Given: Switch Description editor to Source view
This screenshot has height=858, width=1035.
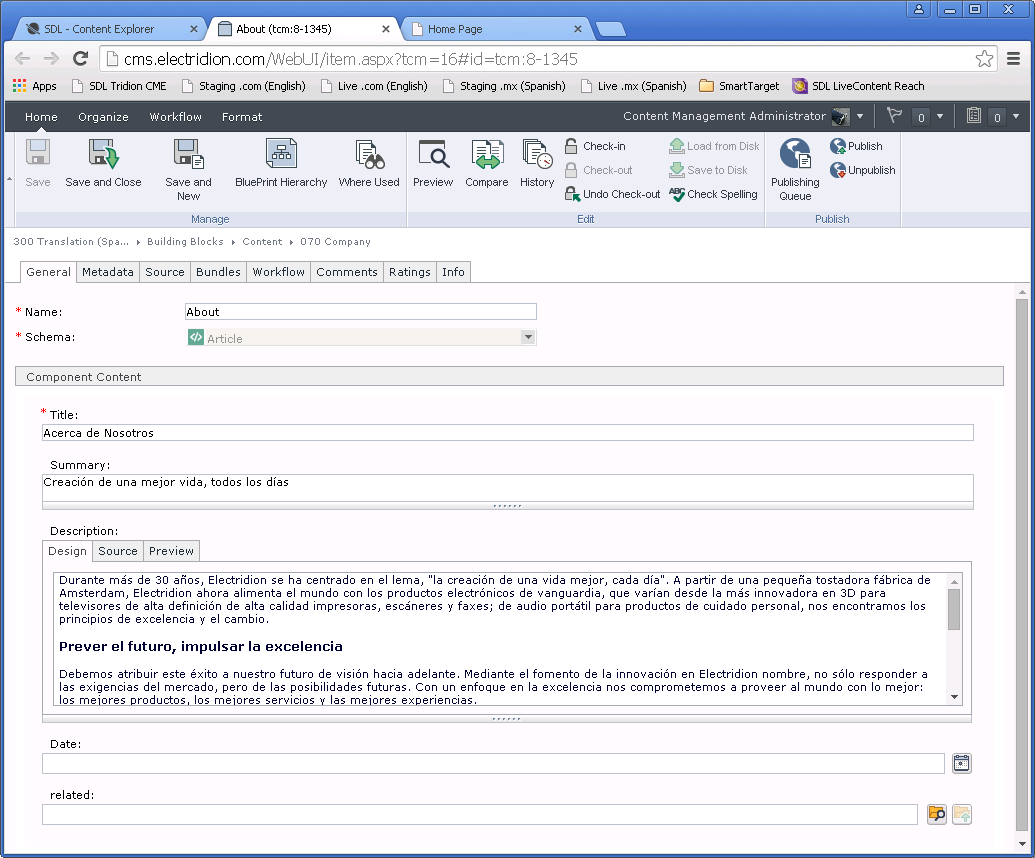Looking at the screenshot, I should (x=118, y=551).
